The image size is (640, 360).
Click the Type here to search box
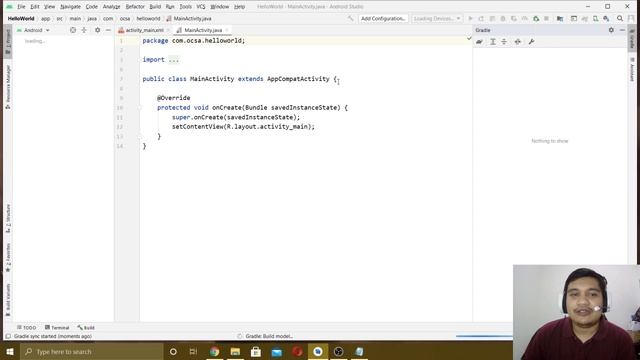tap(92, 351)
